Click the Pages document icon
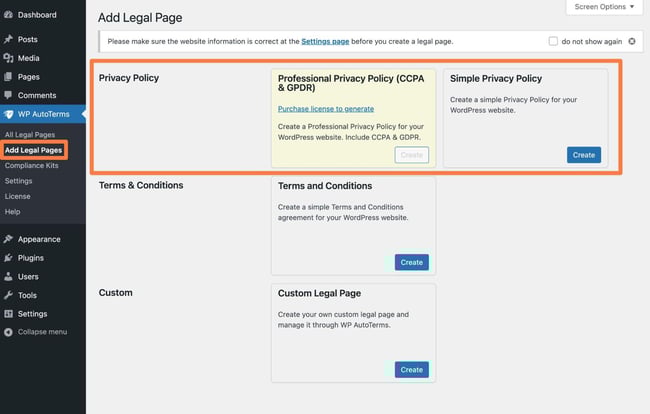The image size is (650, 414). click(x=8, y=77)
